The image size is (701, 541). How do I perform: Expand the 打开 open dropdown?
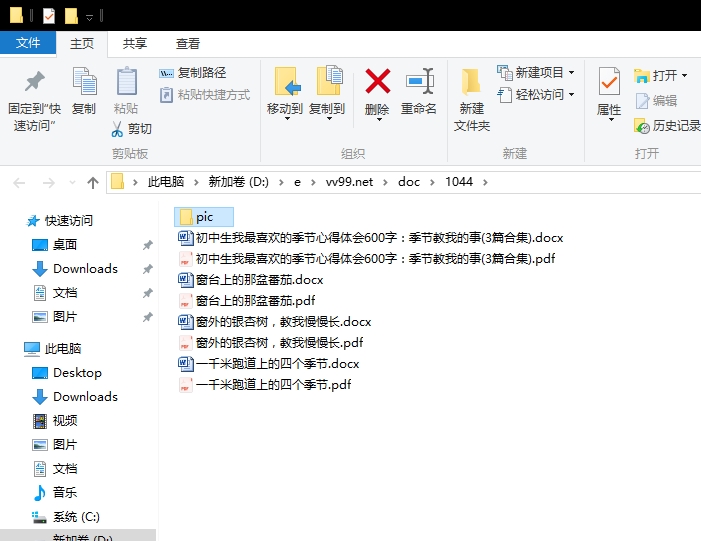684,76
